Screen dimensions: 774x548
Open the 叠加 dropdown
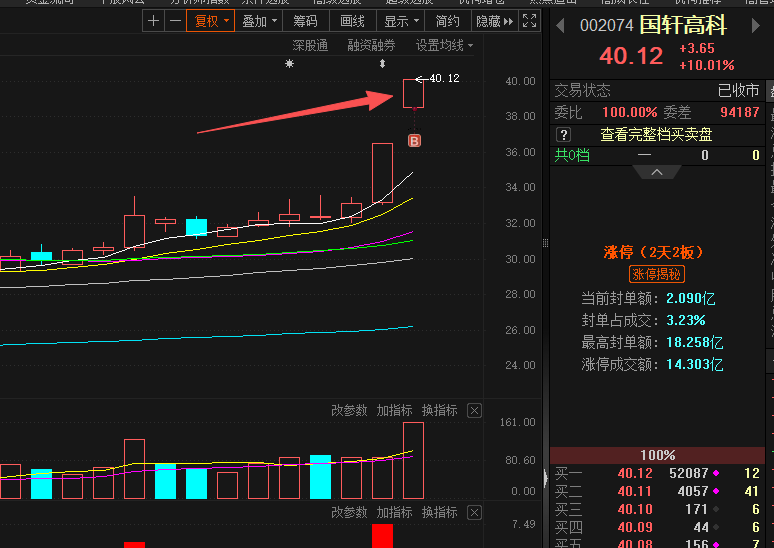[x=259, y=21]
